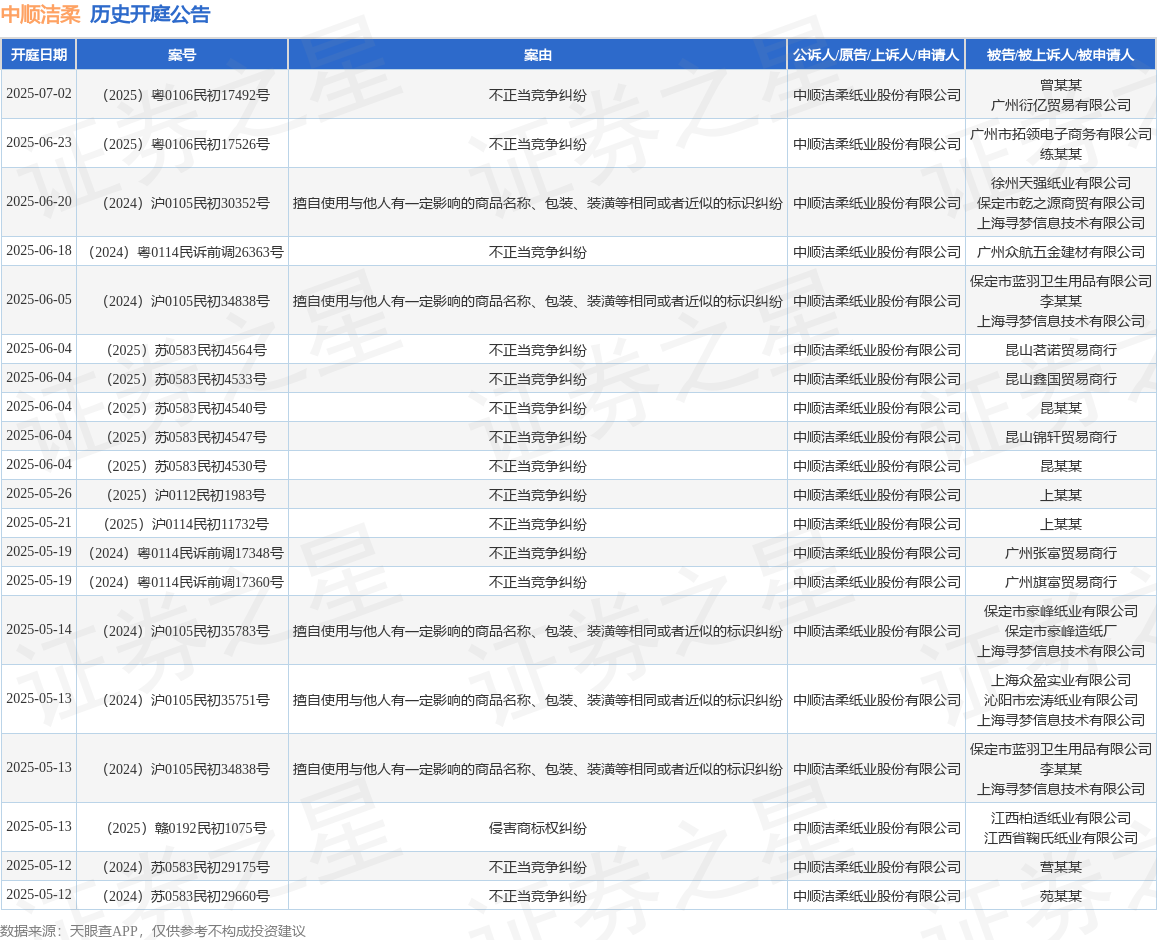The width and height of the screenshot is (1157, 940).
Task: Select the 公诉人/原告/上诉人/申请人 column header
Action: click(876, 55)
